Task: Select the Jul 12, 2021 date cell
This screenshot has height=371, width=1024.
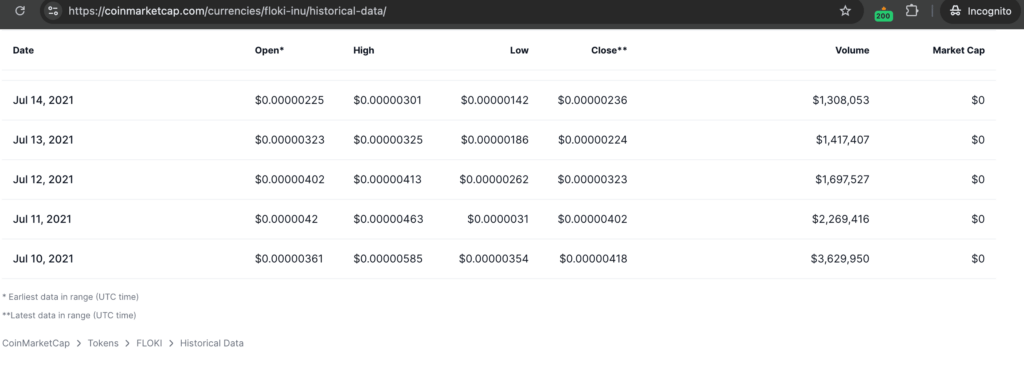Action: tap(43, 180)
